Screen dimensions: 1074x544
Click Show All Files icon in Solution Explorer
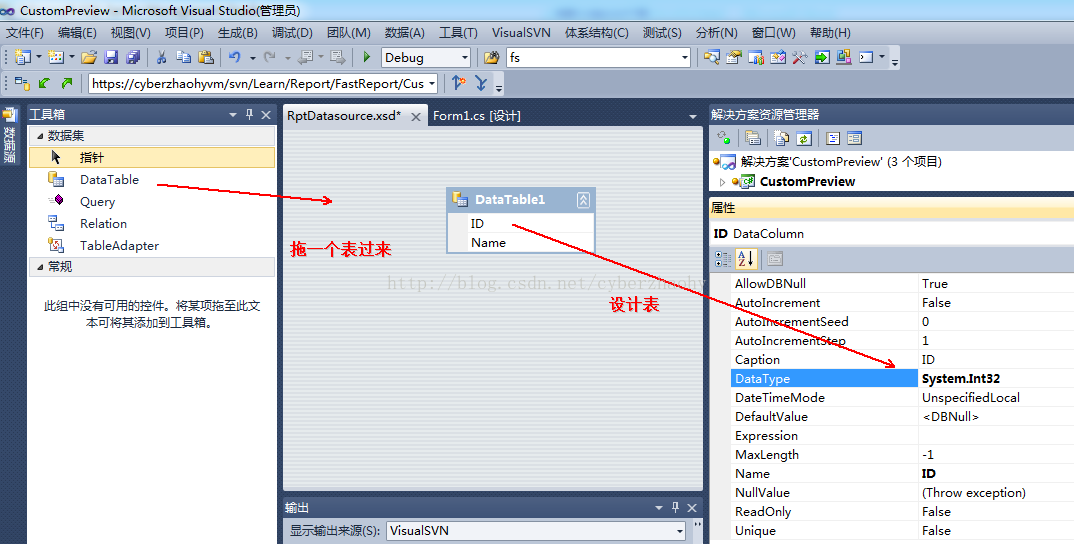pos(782,138)
